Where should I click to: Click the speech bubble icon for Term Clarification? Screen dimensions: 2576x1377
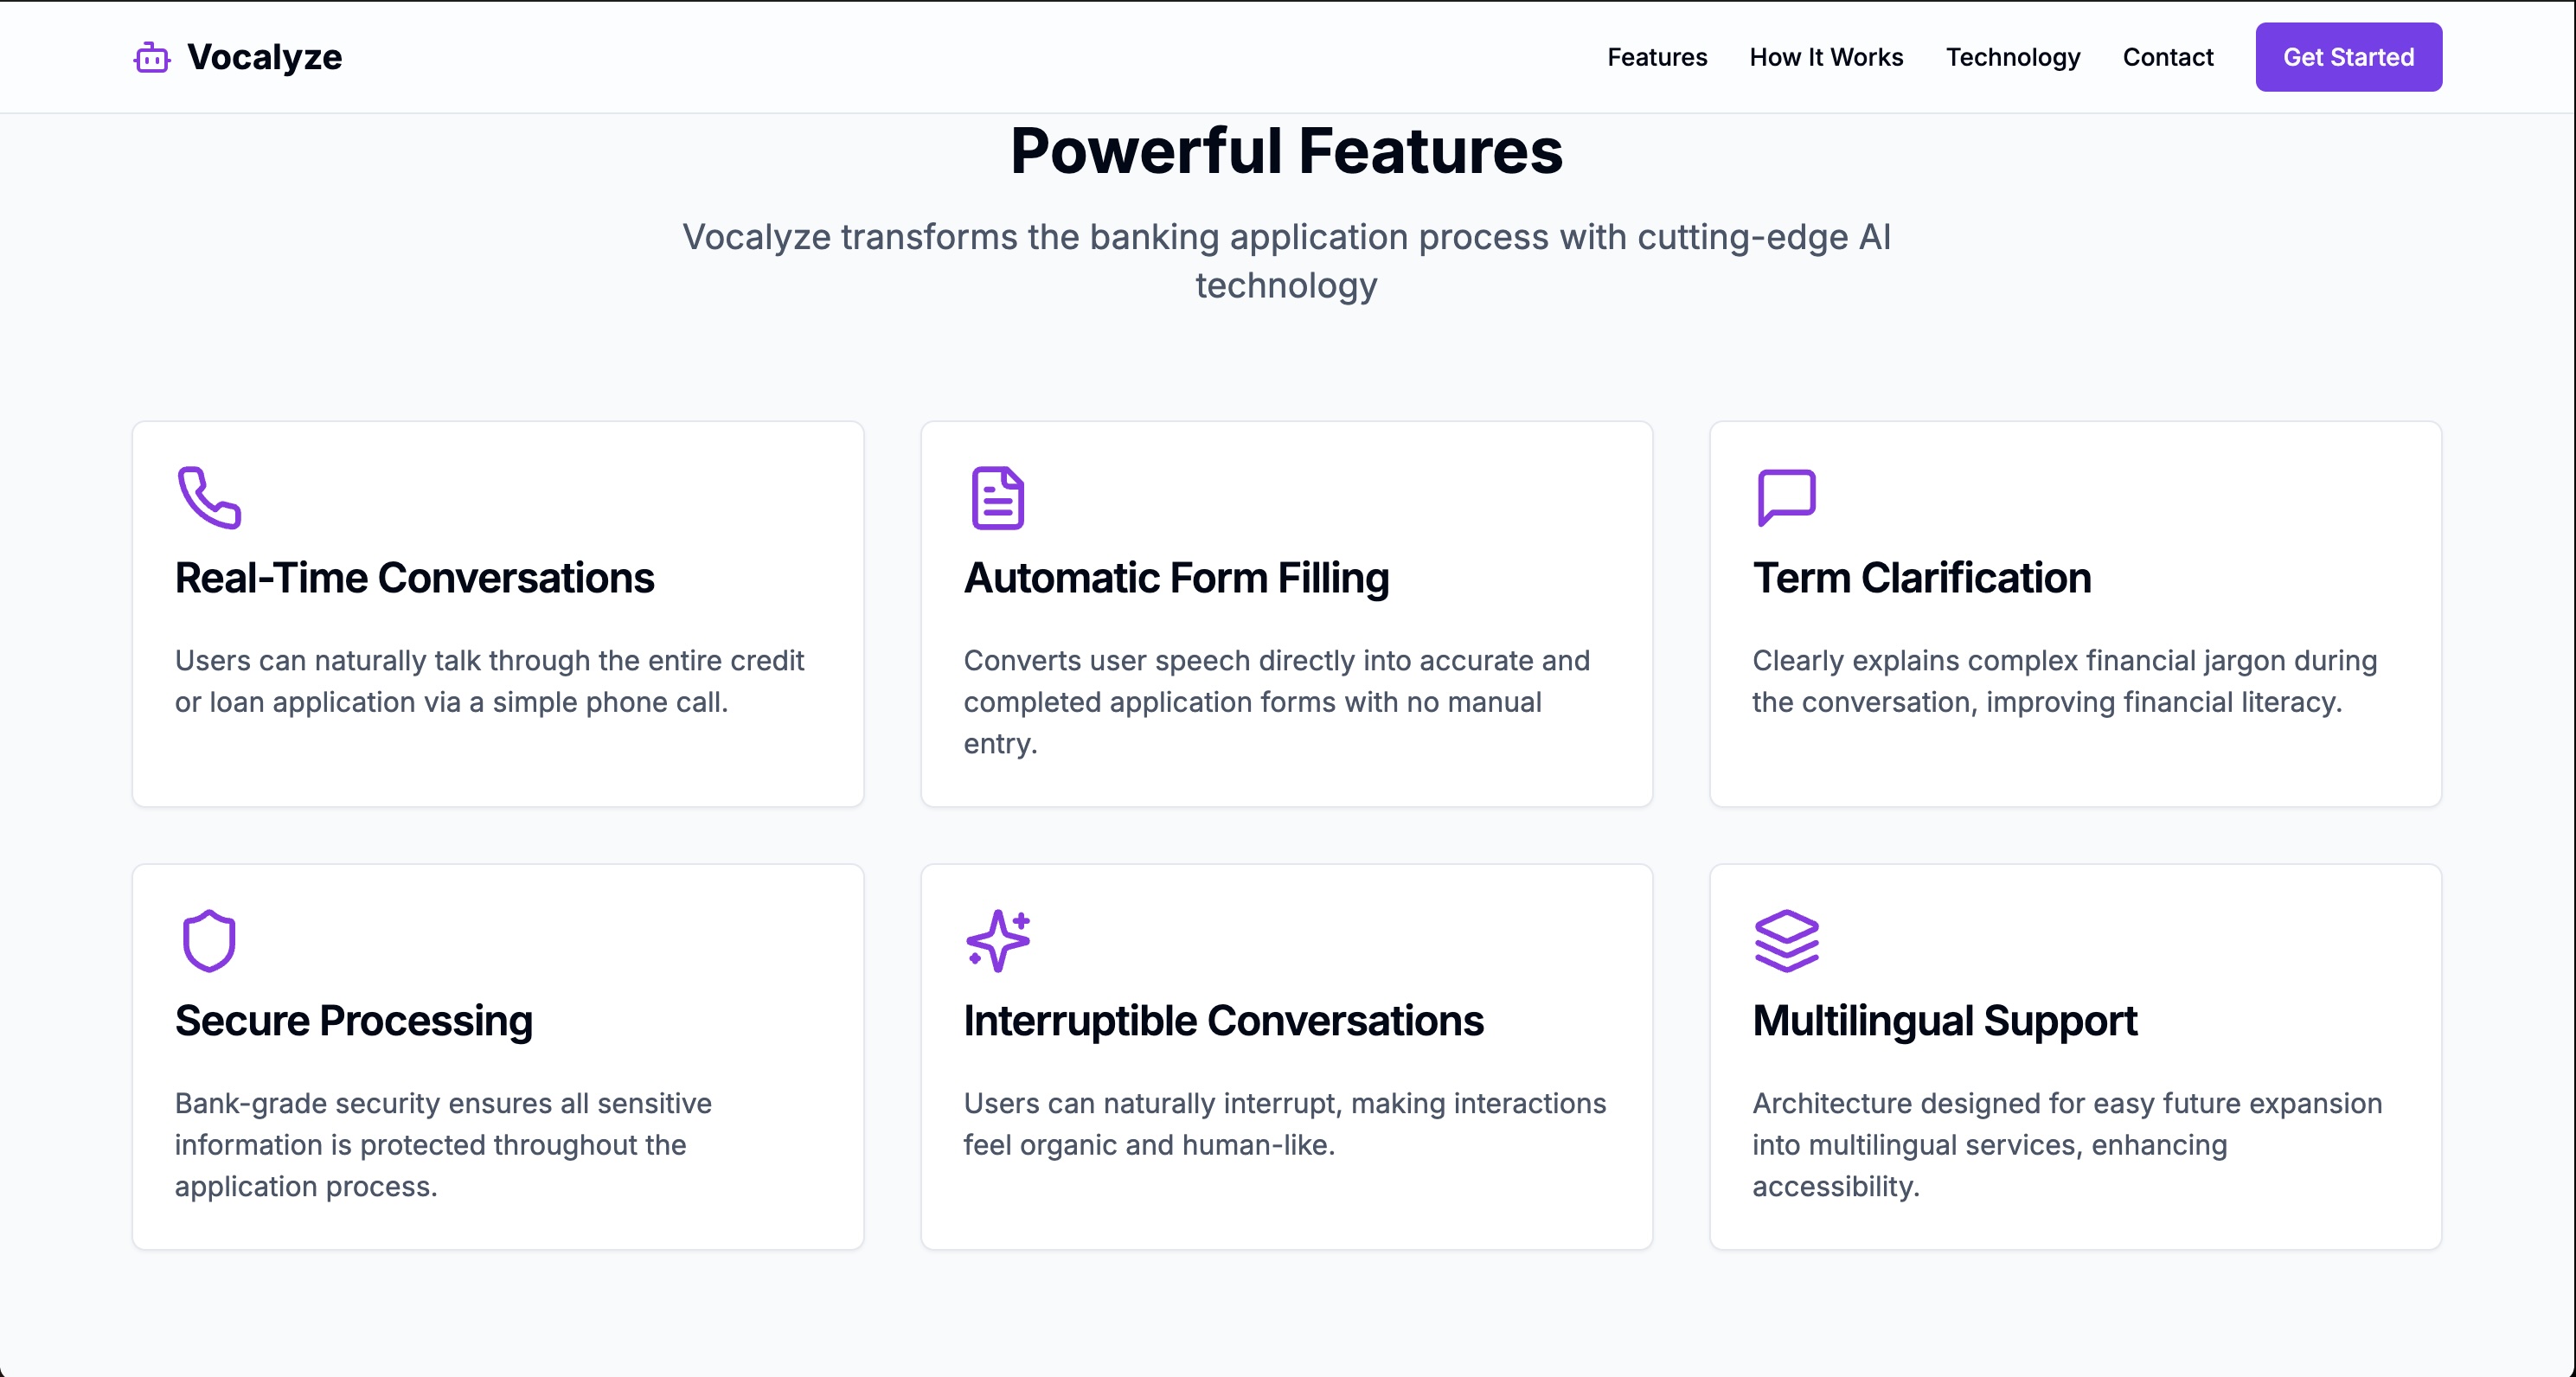coord(1786,497)
